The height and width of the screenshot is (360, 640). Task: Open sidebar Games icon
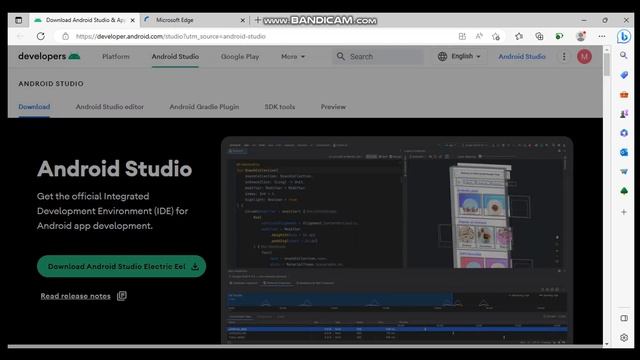(x=624, y=114)
